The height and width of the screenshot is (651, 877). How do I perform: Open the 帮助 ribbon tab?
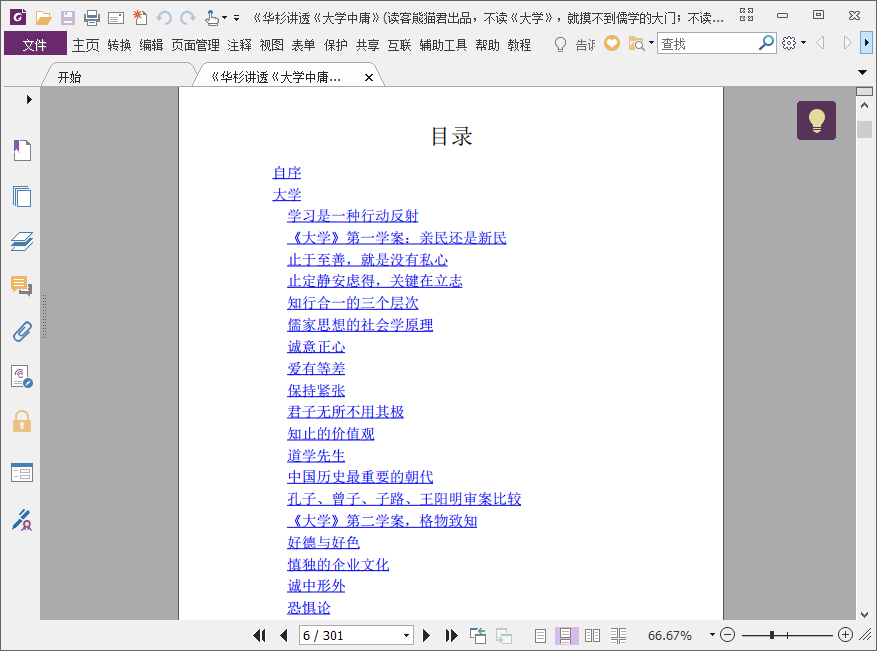[487, 45]
